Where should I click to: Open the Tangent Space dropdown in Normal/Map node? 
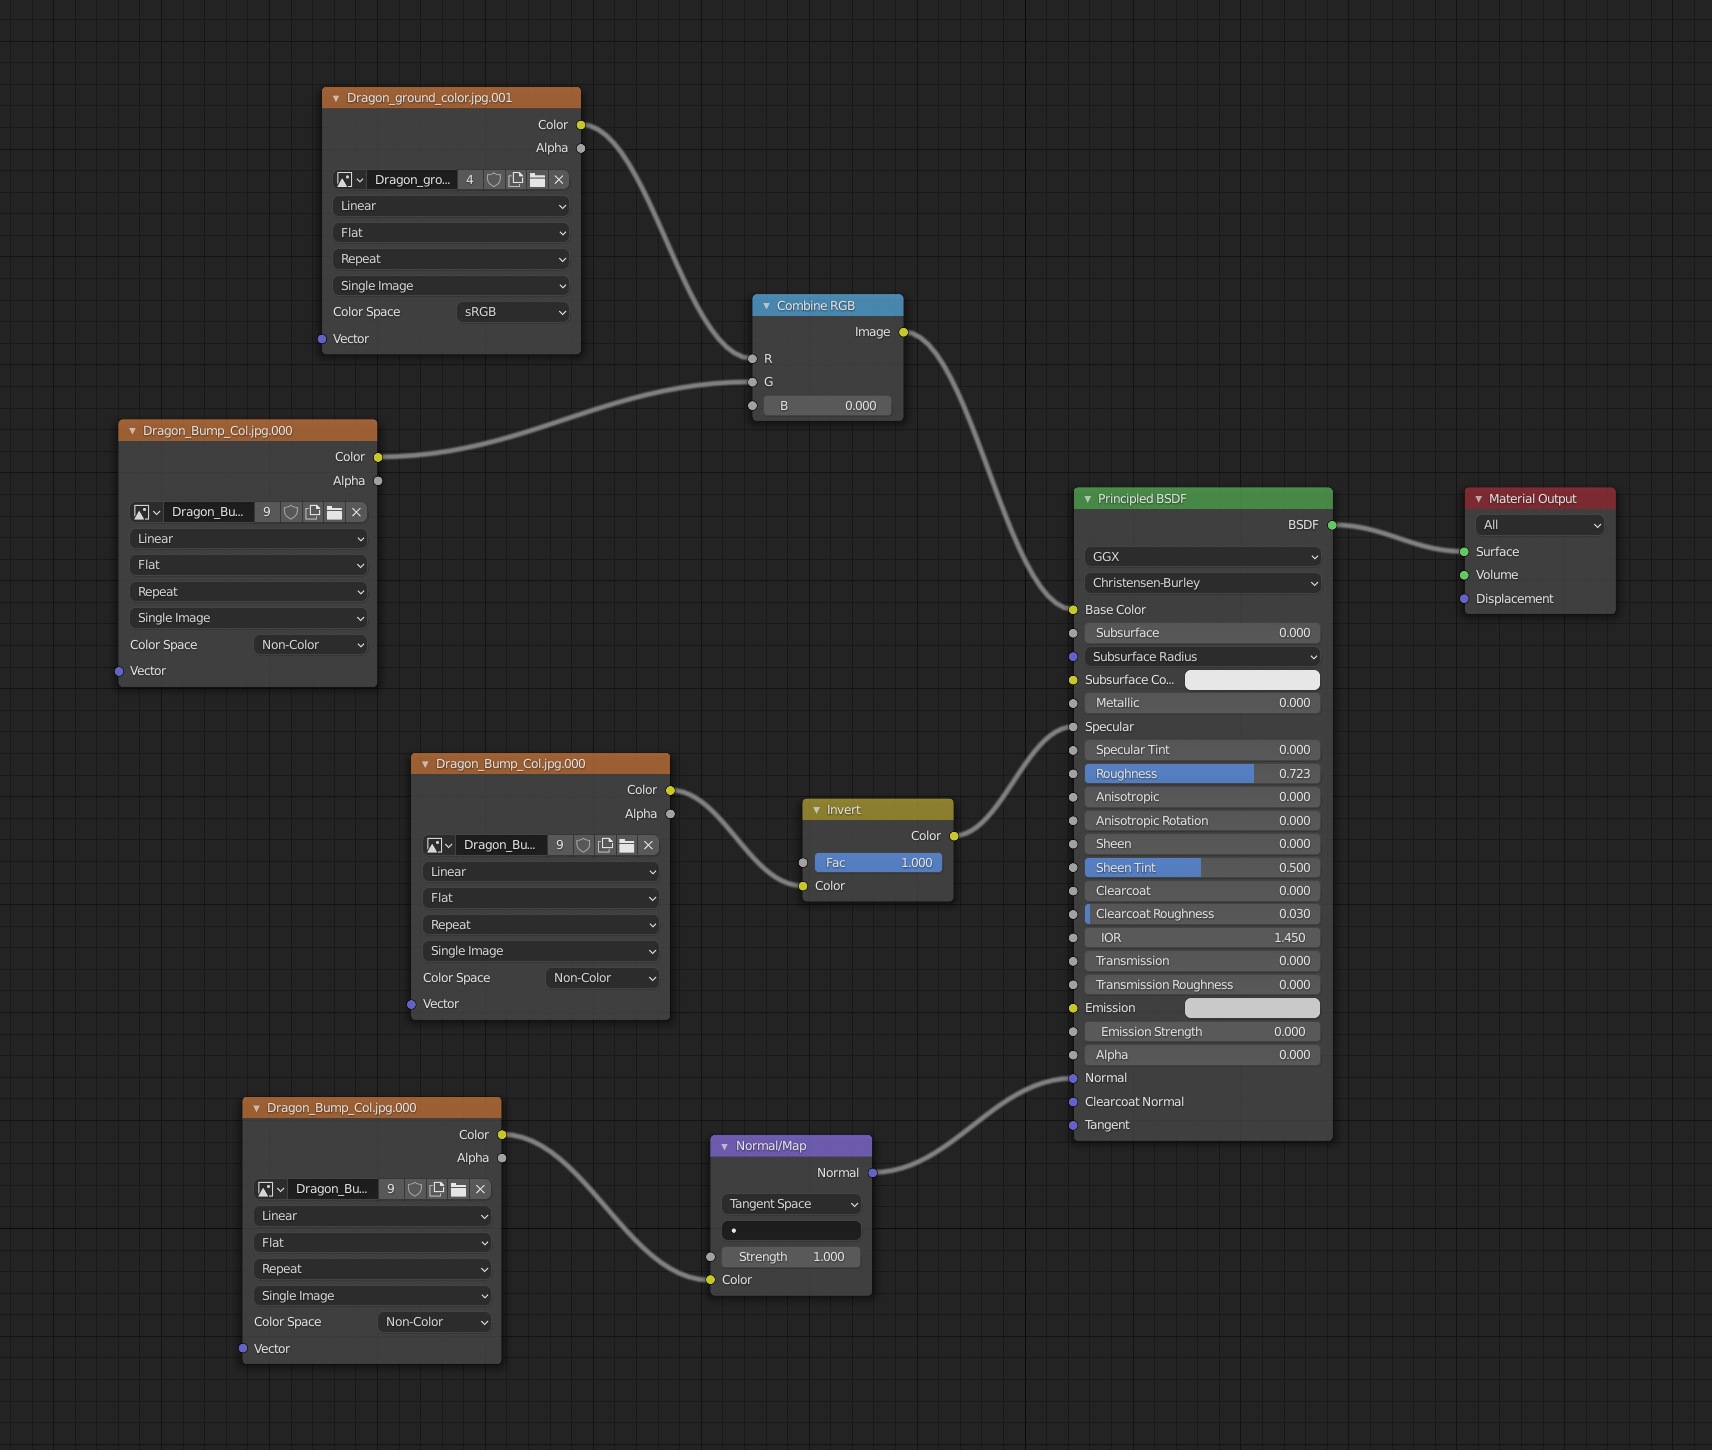[790, 1204]
